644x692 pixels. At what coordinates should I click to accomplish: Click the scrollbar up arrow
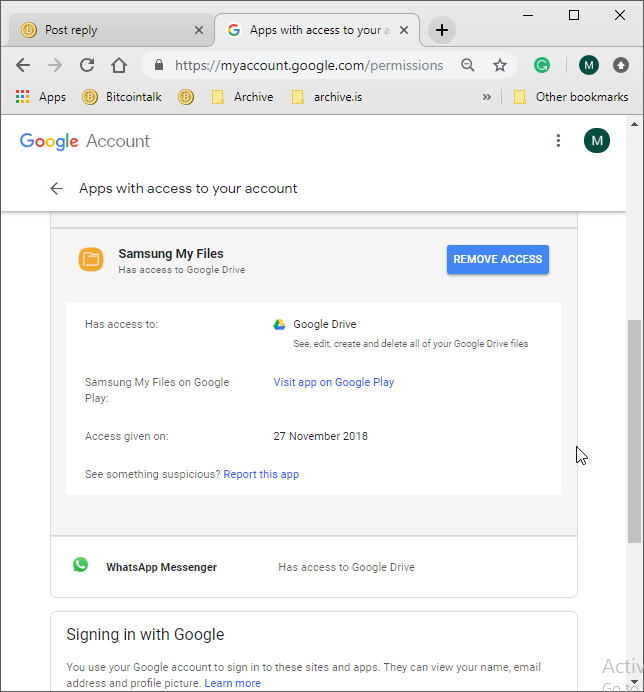coord(635,124)
